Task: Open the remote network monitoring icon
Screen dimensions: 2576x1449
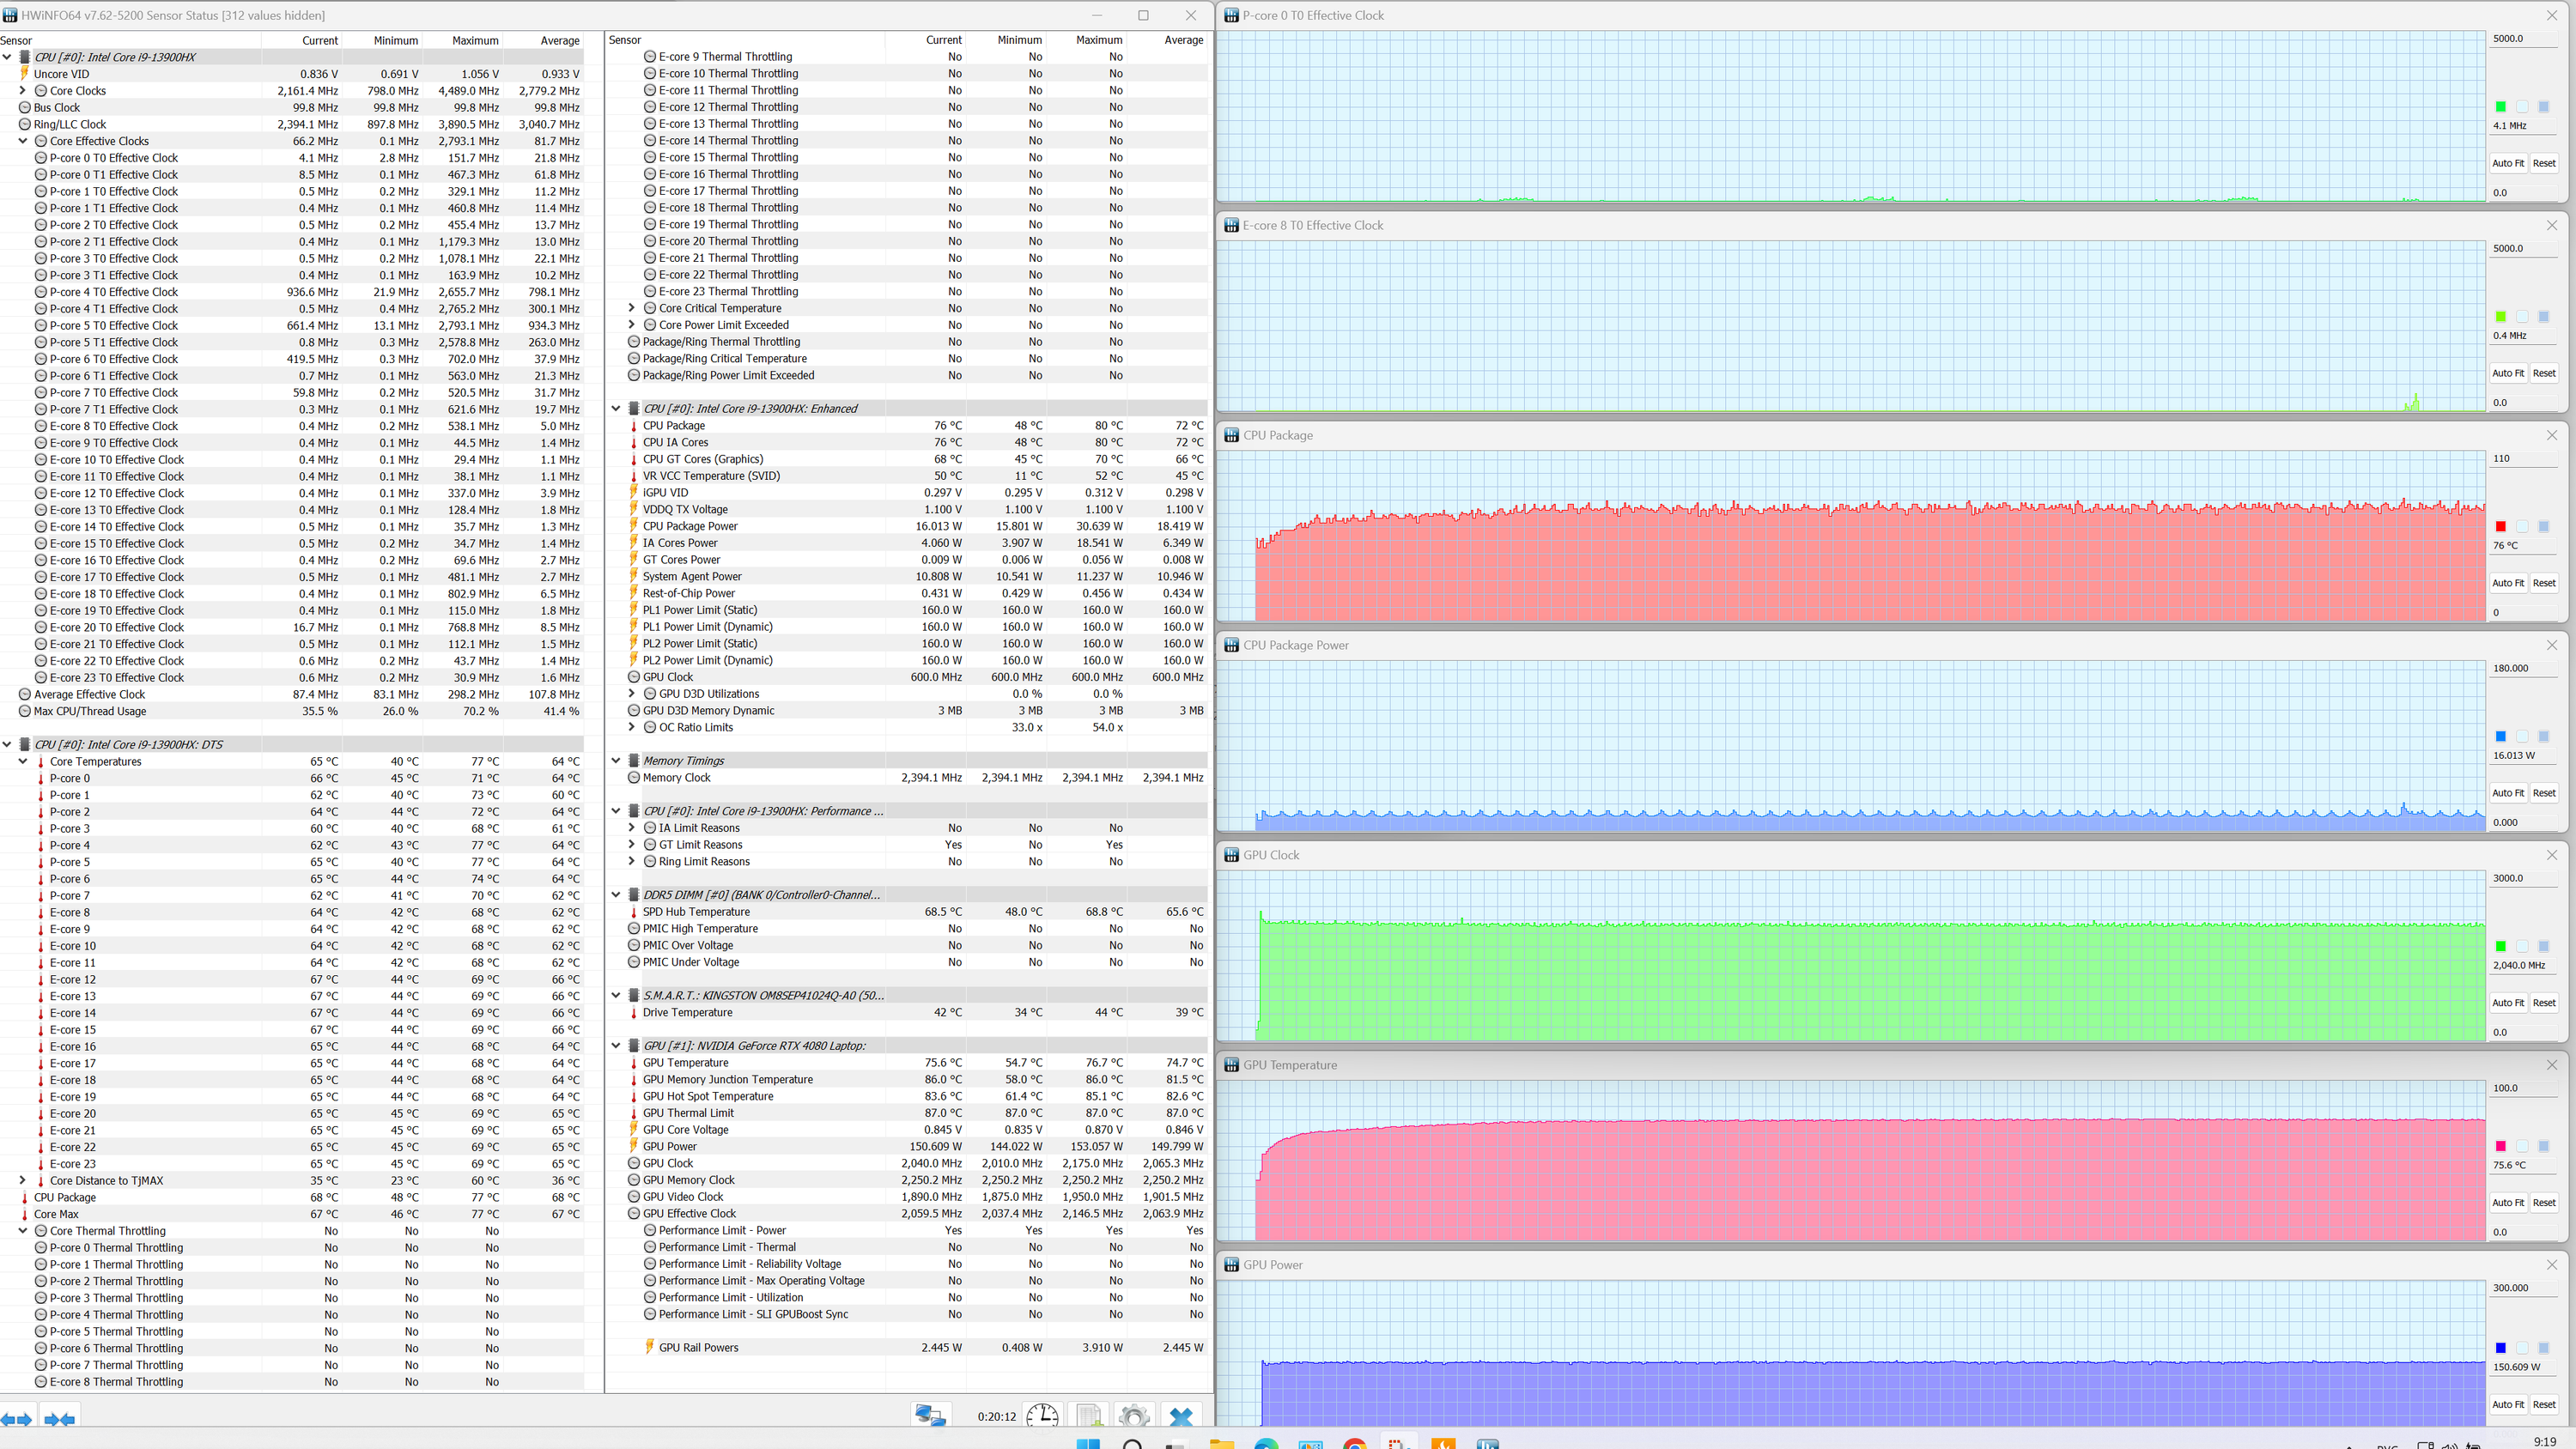Action: pyautogui.click(x=930, y=1415)
